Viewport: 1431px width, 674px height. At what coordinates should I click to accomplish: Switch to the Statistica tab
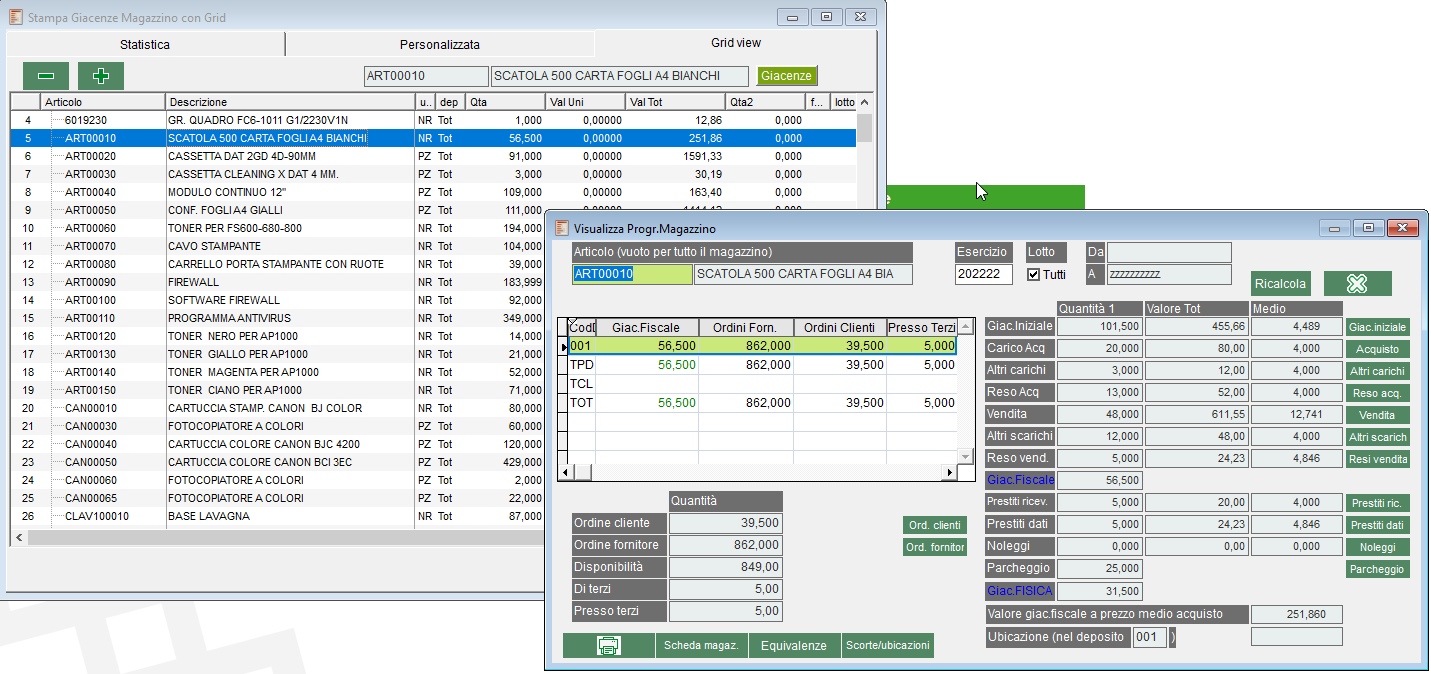(x=145, y=44)
